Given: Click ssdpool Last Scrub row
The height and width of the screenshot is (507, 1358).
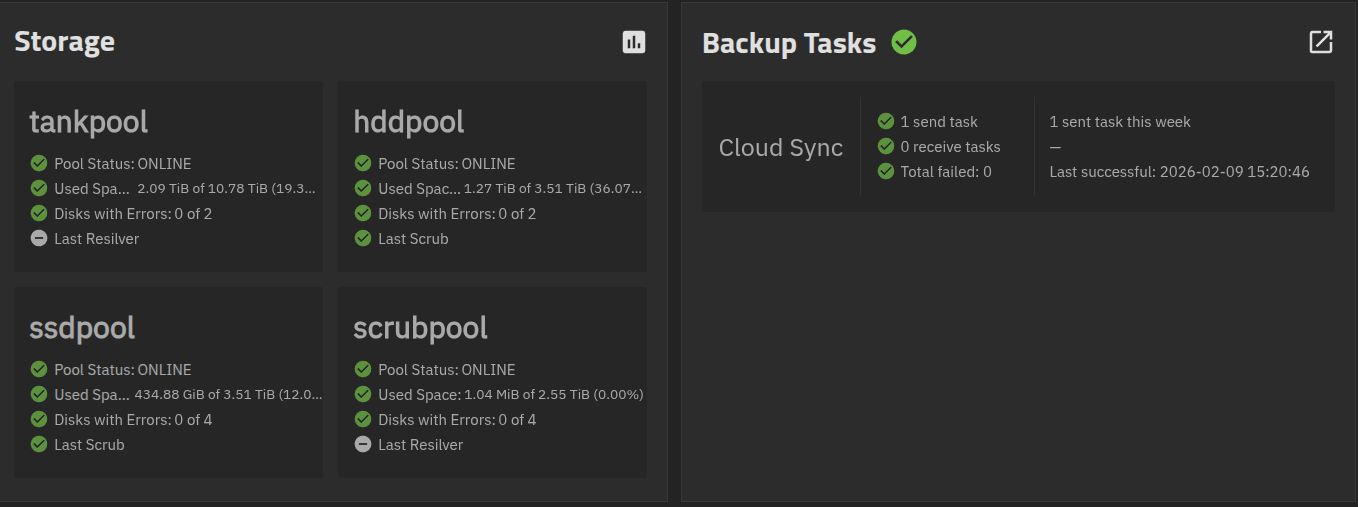Looking at the screenshot, I should pyautogui.click(x=89, y=445).
